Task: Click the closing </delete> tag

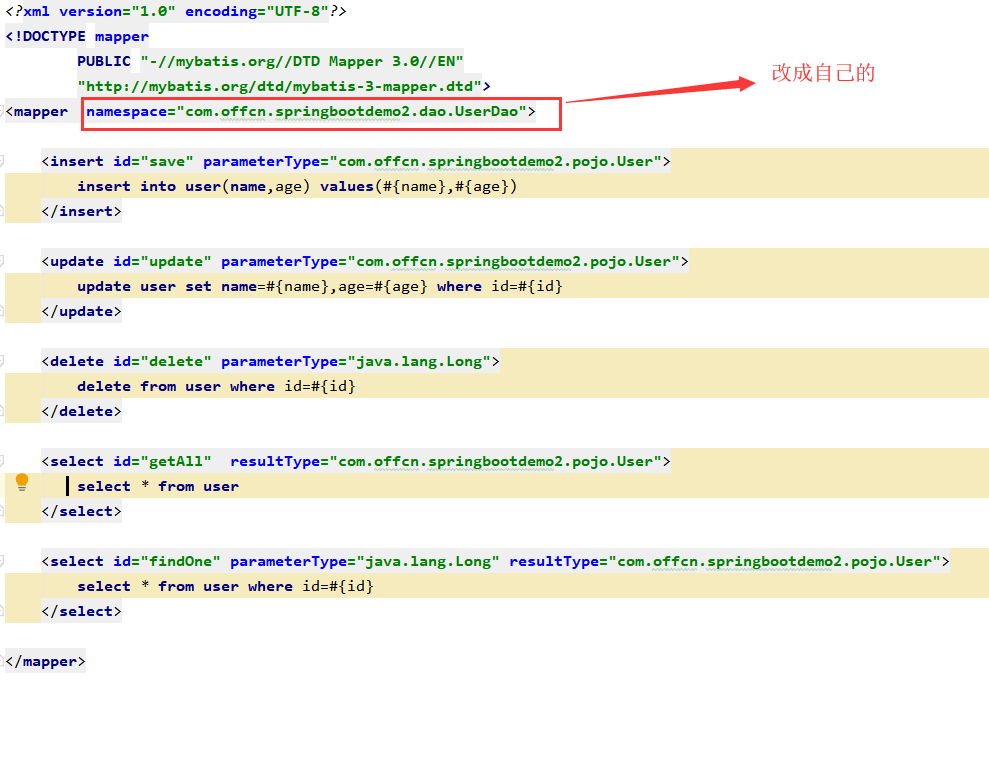Action: point(81,411)
